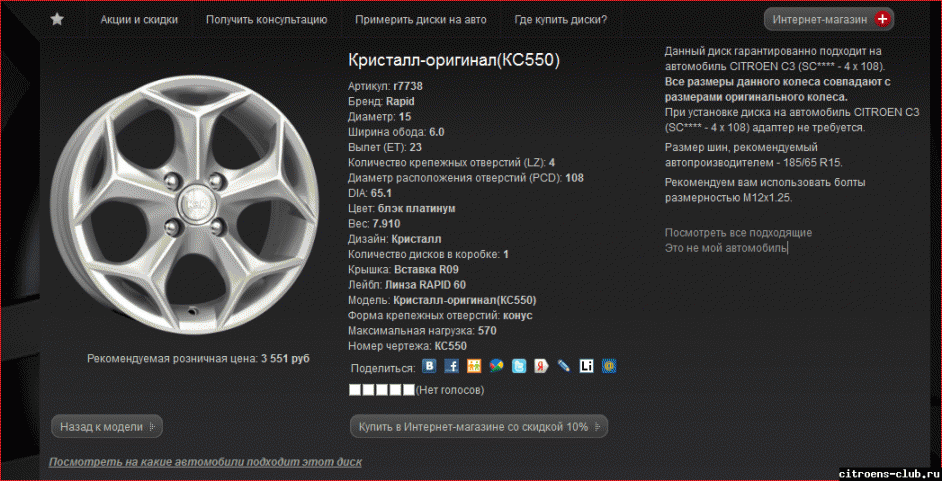
Task: Click the red plus on Интернет-магазин button
Action: pyautogui.click(x=882, y=20)
